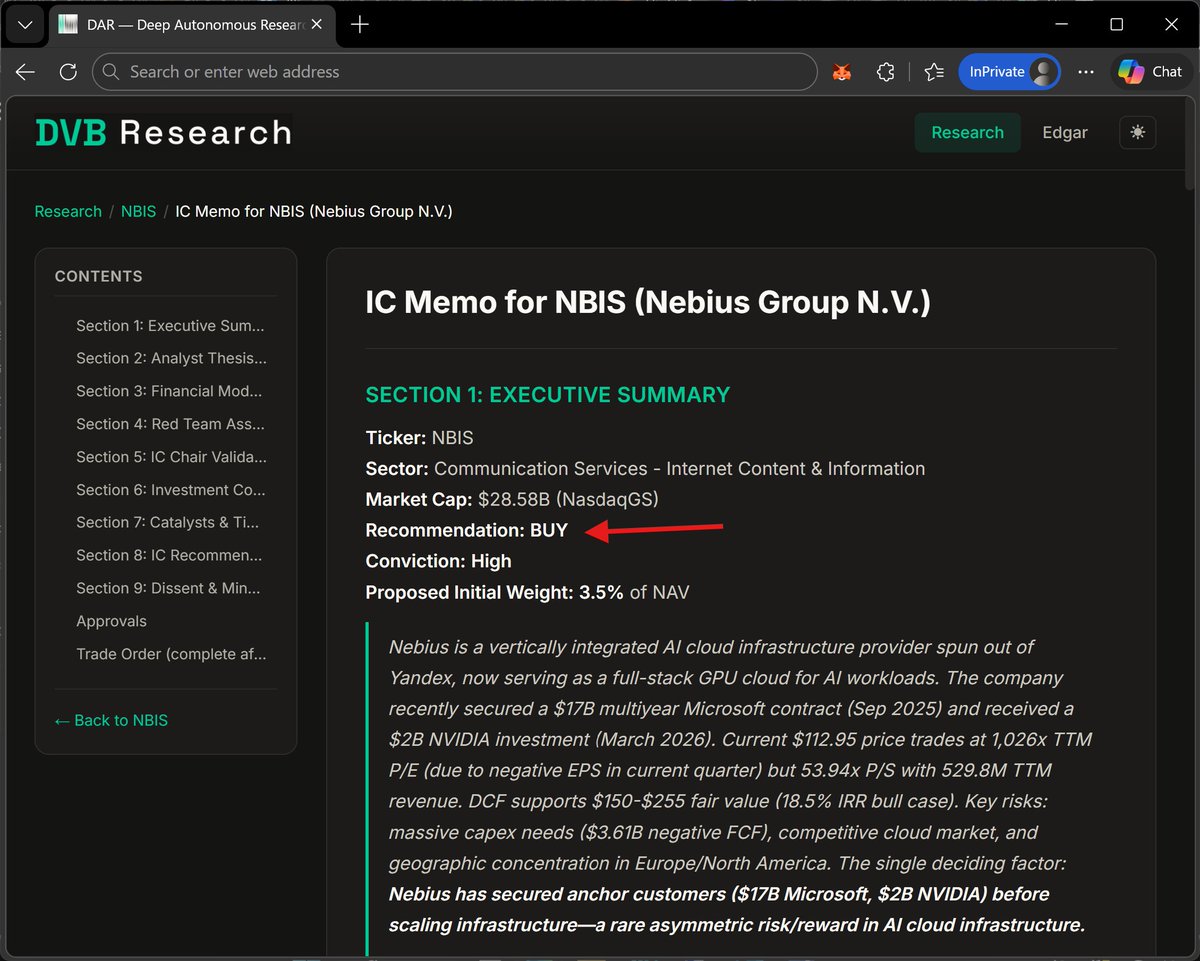
Task: Open the MetaMask fox extension
Action: point(842,72)
